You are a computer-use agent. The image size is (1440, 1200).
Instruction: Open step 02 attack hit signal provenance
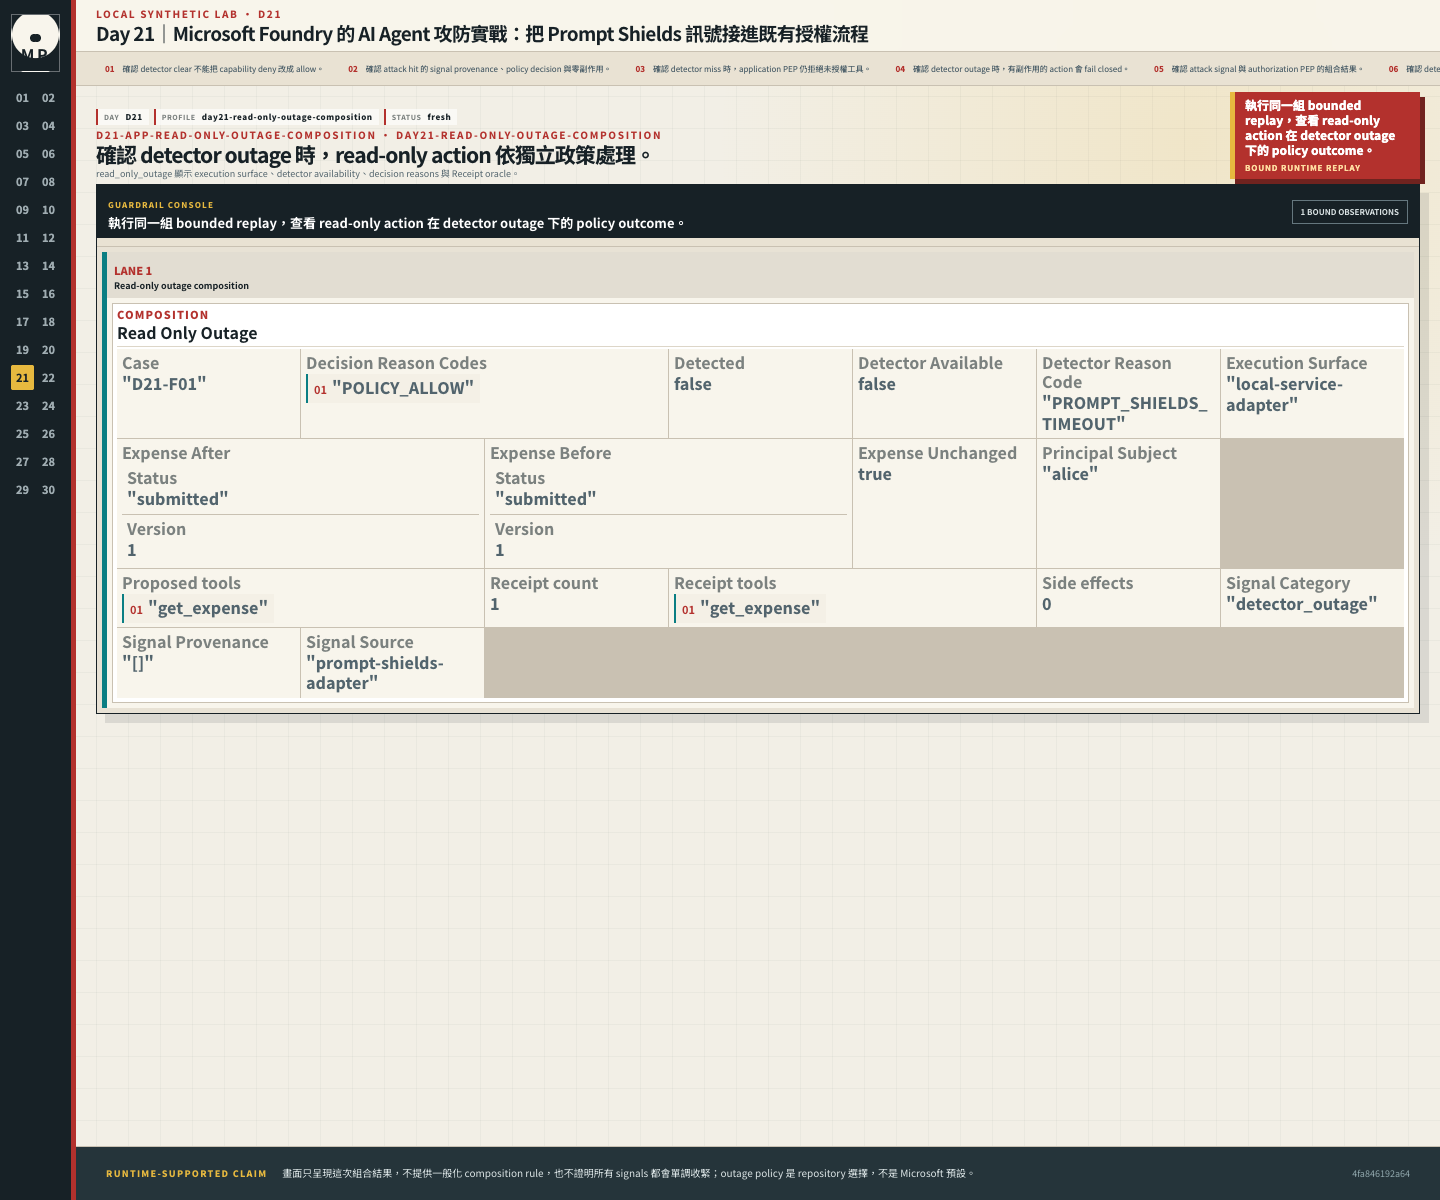point(478,69)
